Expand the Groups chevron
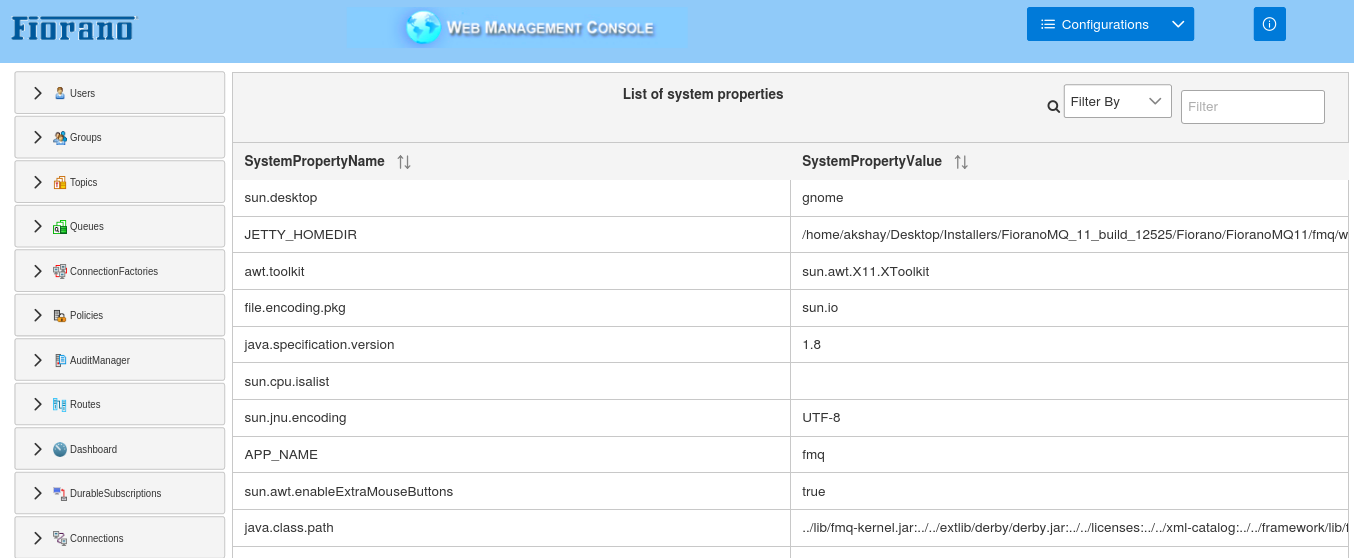The height and width of the screenshot is (558, 1354). (37, 137)
